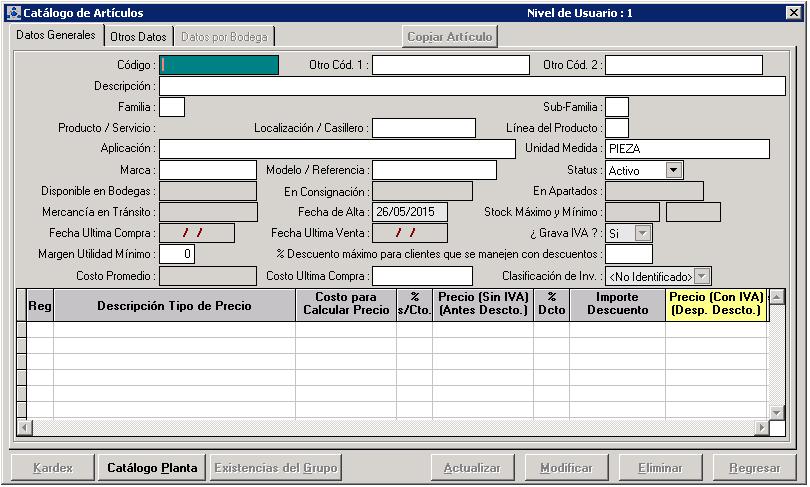
Task: Switch to the Otros Datos tab
Action: pyautogui.click(x=138, y=37)
